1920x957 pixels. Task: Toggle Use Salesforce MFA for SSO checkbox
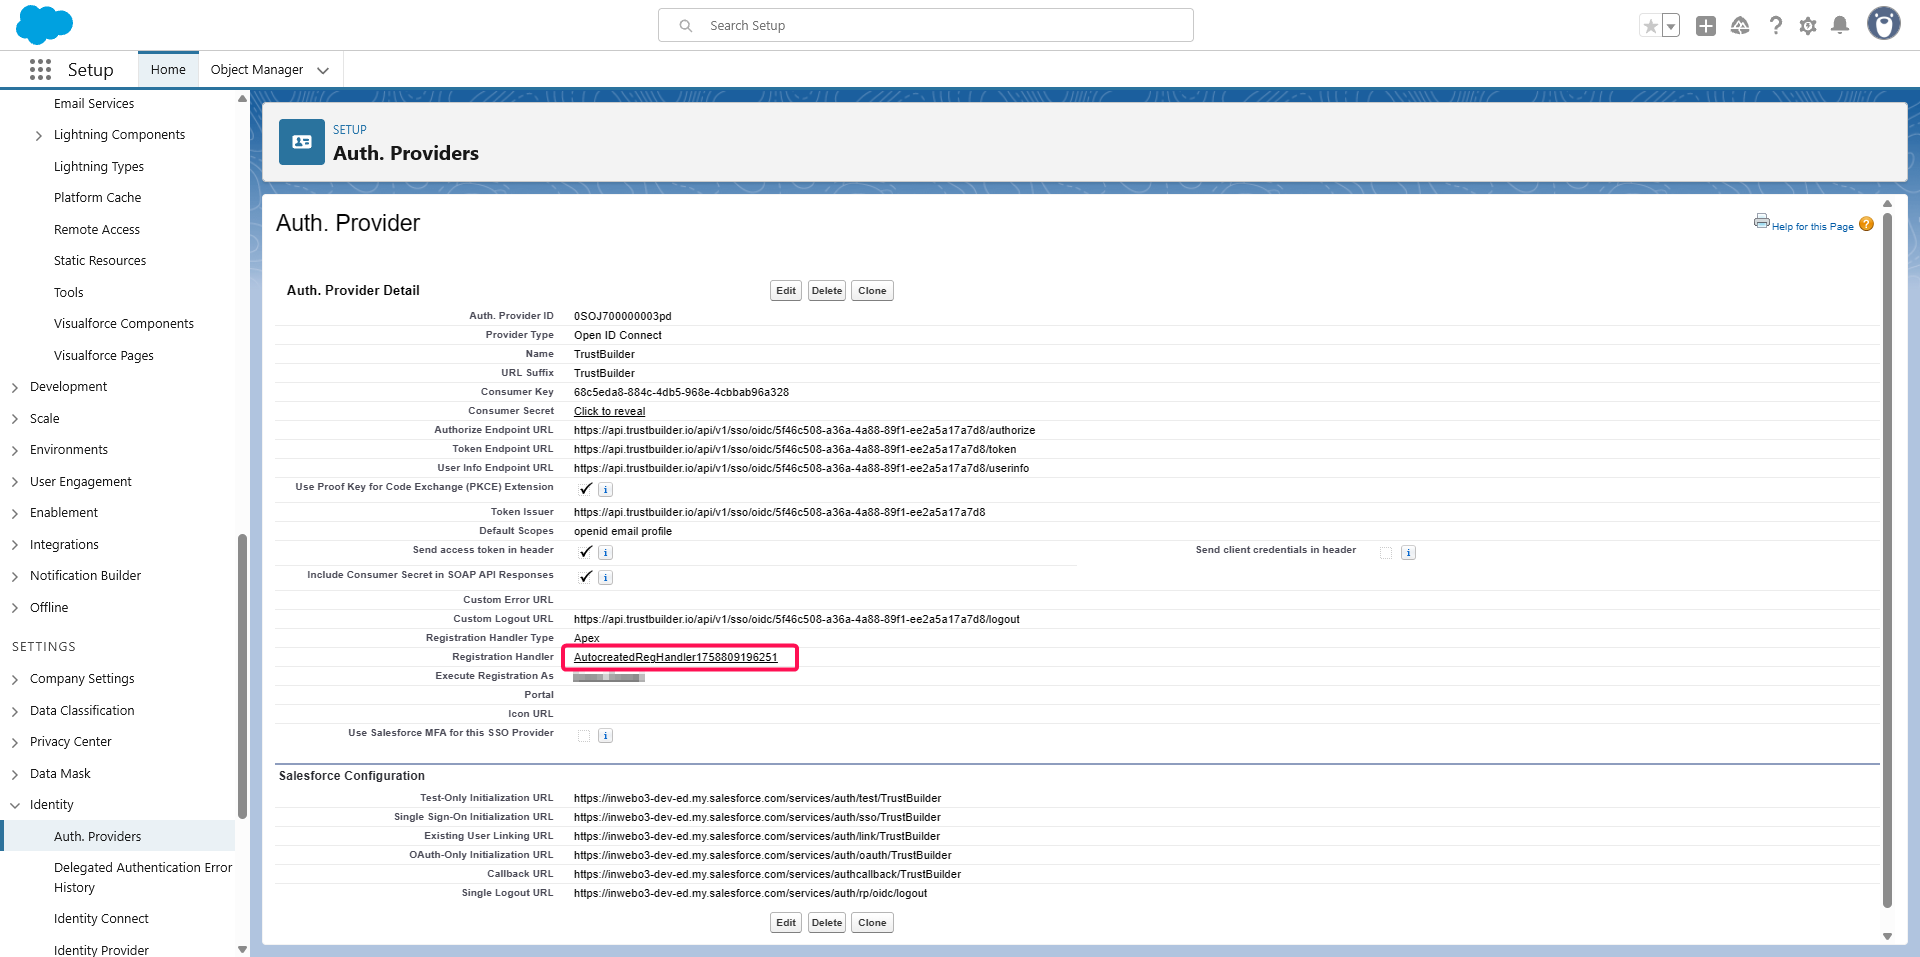coord(584,736)
